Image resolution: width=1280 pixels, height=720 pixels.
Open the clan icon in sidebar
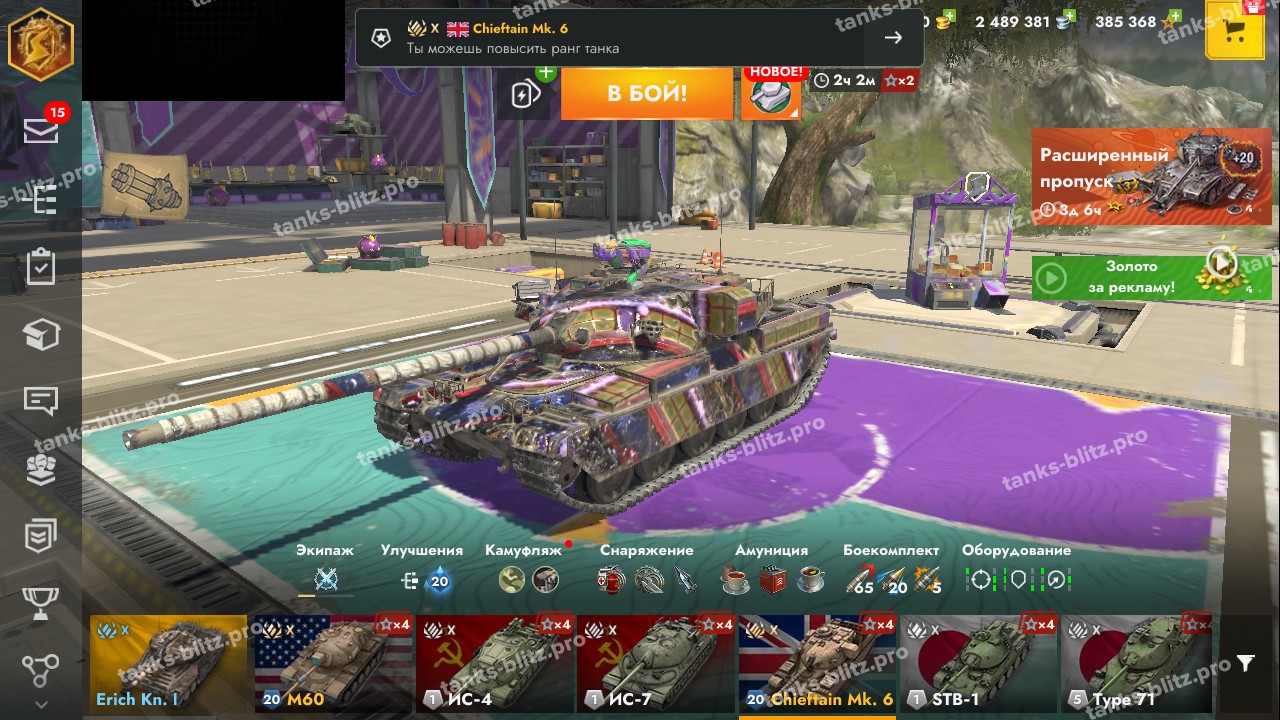click(41, 469)
